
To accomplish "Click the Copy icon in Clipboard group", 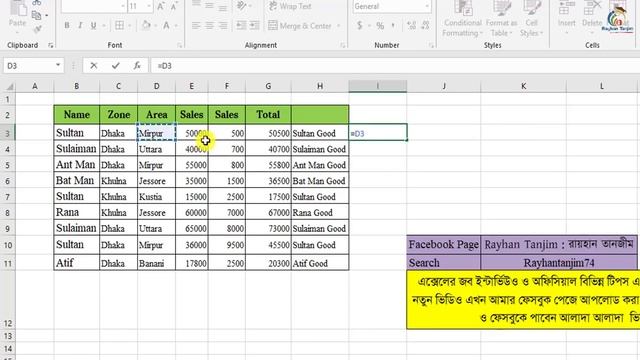I will pyautogui.click(x=36, y=15).
